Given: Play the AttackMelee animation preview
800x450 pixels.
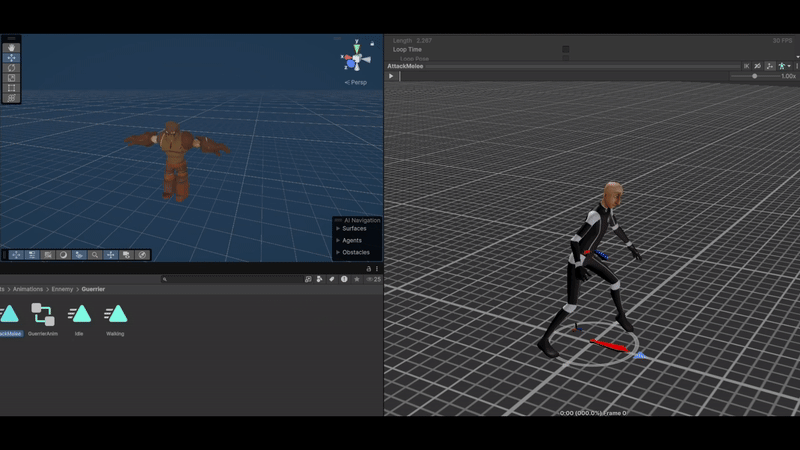Looking at the screenshot, I should pyautogui.click(x=391, y=76).
